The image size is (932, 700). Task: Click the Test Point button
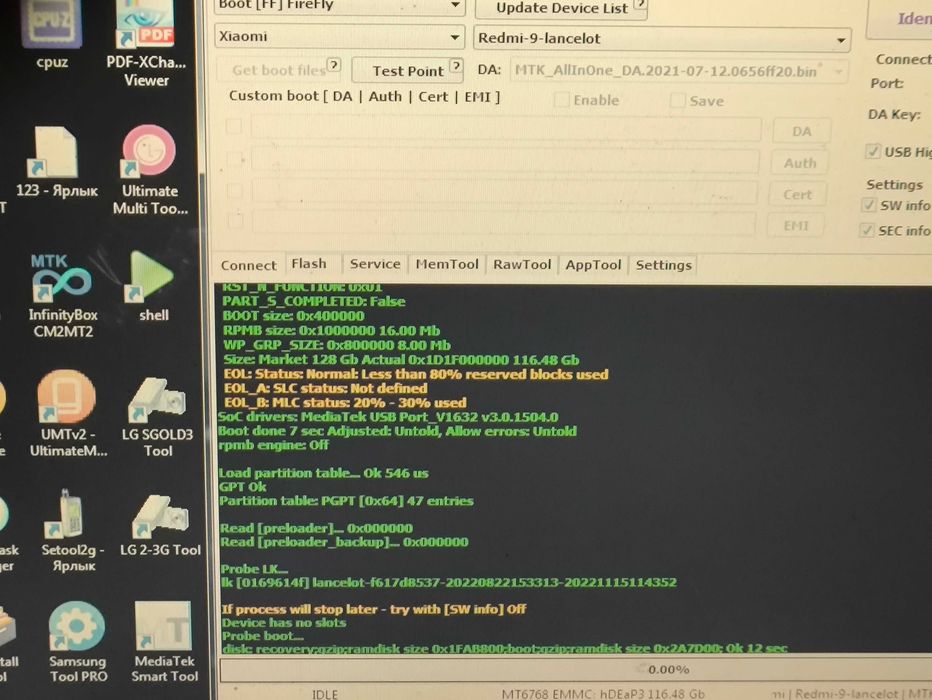point(408,71)
